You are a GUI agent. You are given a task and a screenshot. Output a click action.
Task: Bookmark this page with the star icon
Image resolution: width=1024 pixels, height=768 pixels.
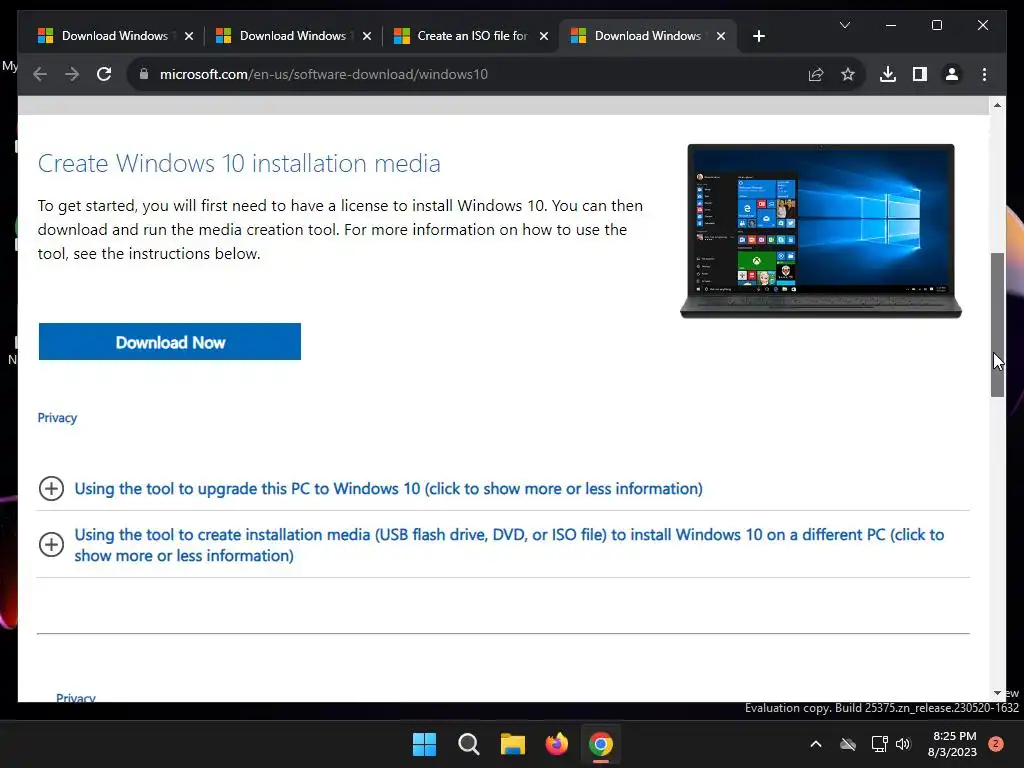pyautogui.click(x=848, y=74)
